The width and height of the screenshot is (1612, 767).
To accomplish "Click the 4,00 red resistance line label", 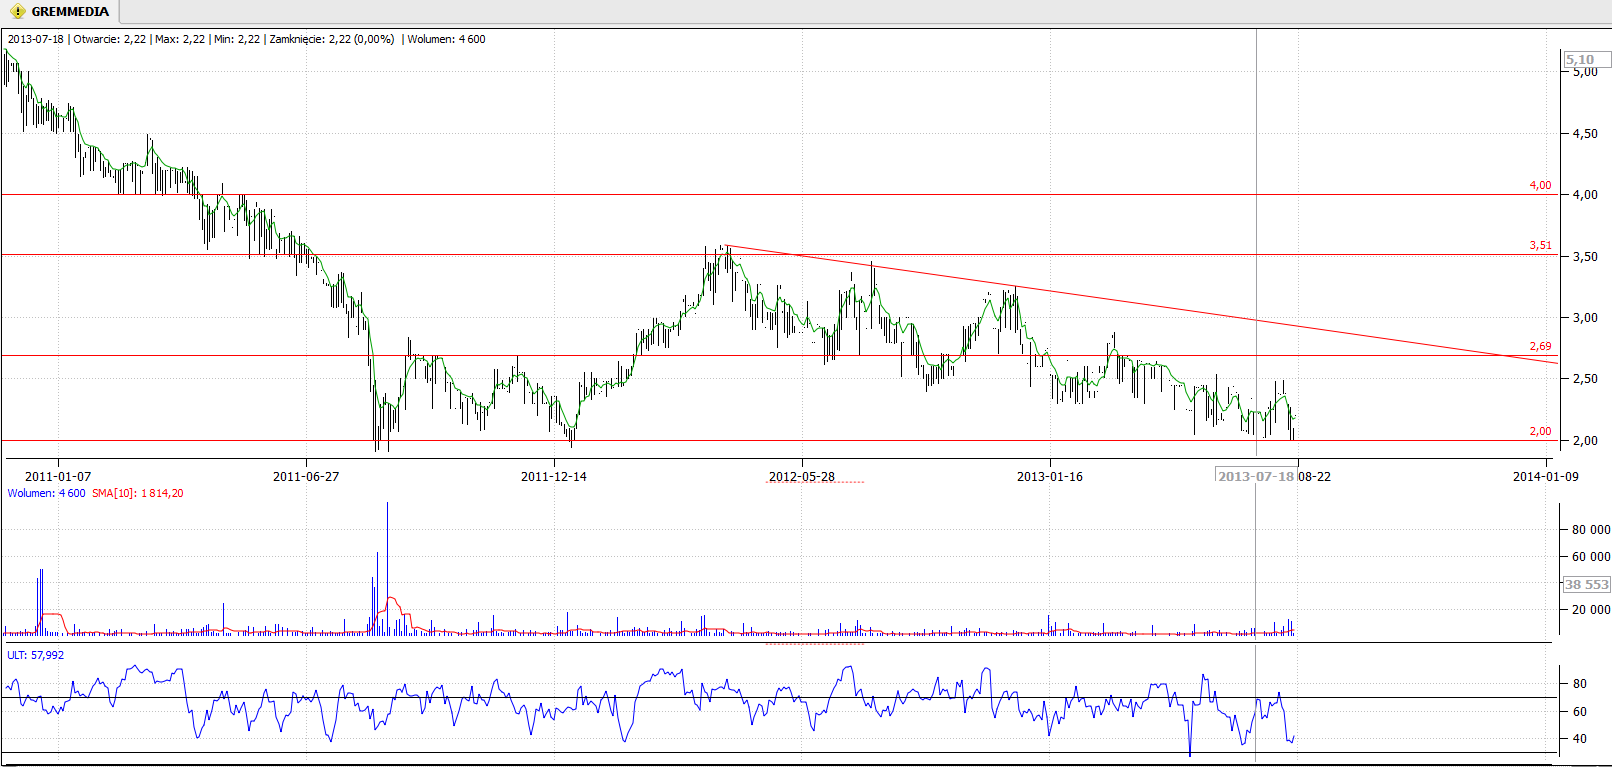I will click(1540, 185).
